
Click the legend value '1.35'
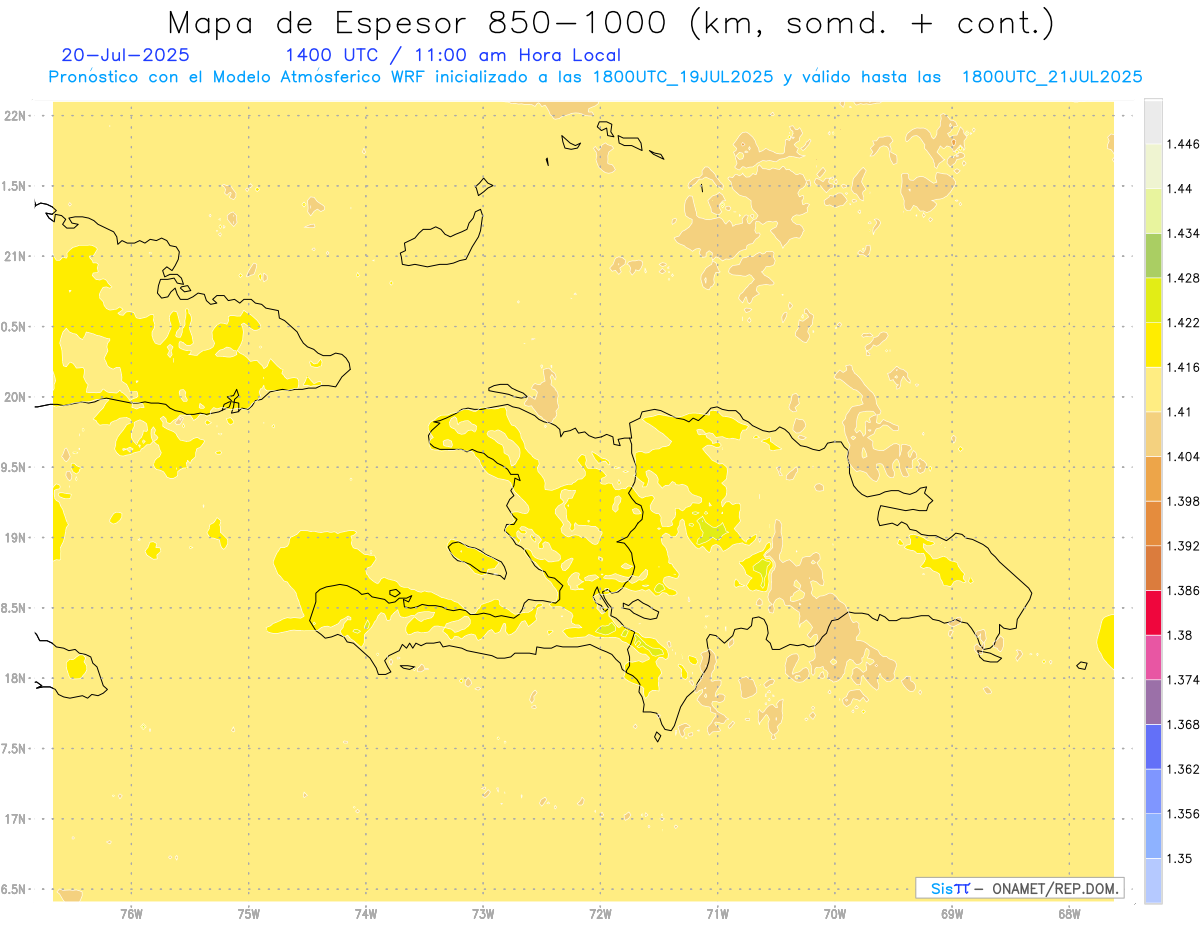pyautogui.click(x=1179, y=858)
